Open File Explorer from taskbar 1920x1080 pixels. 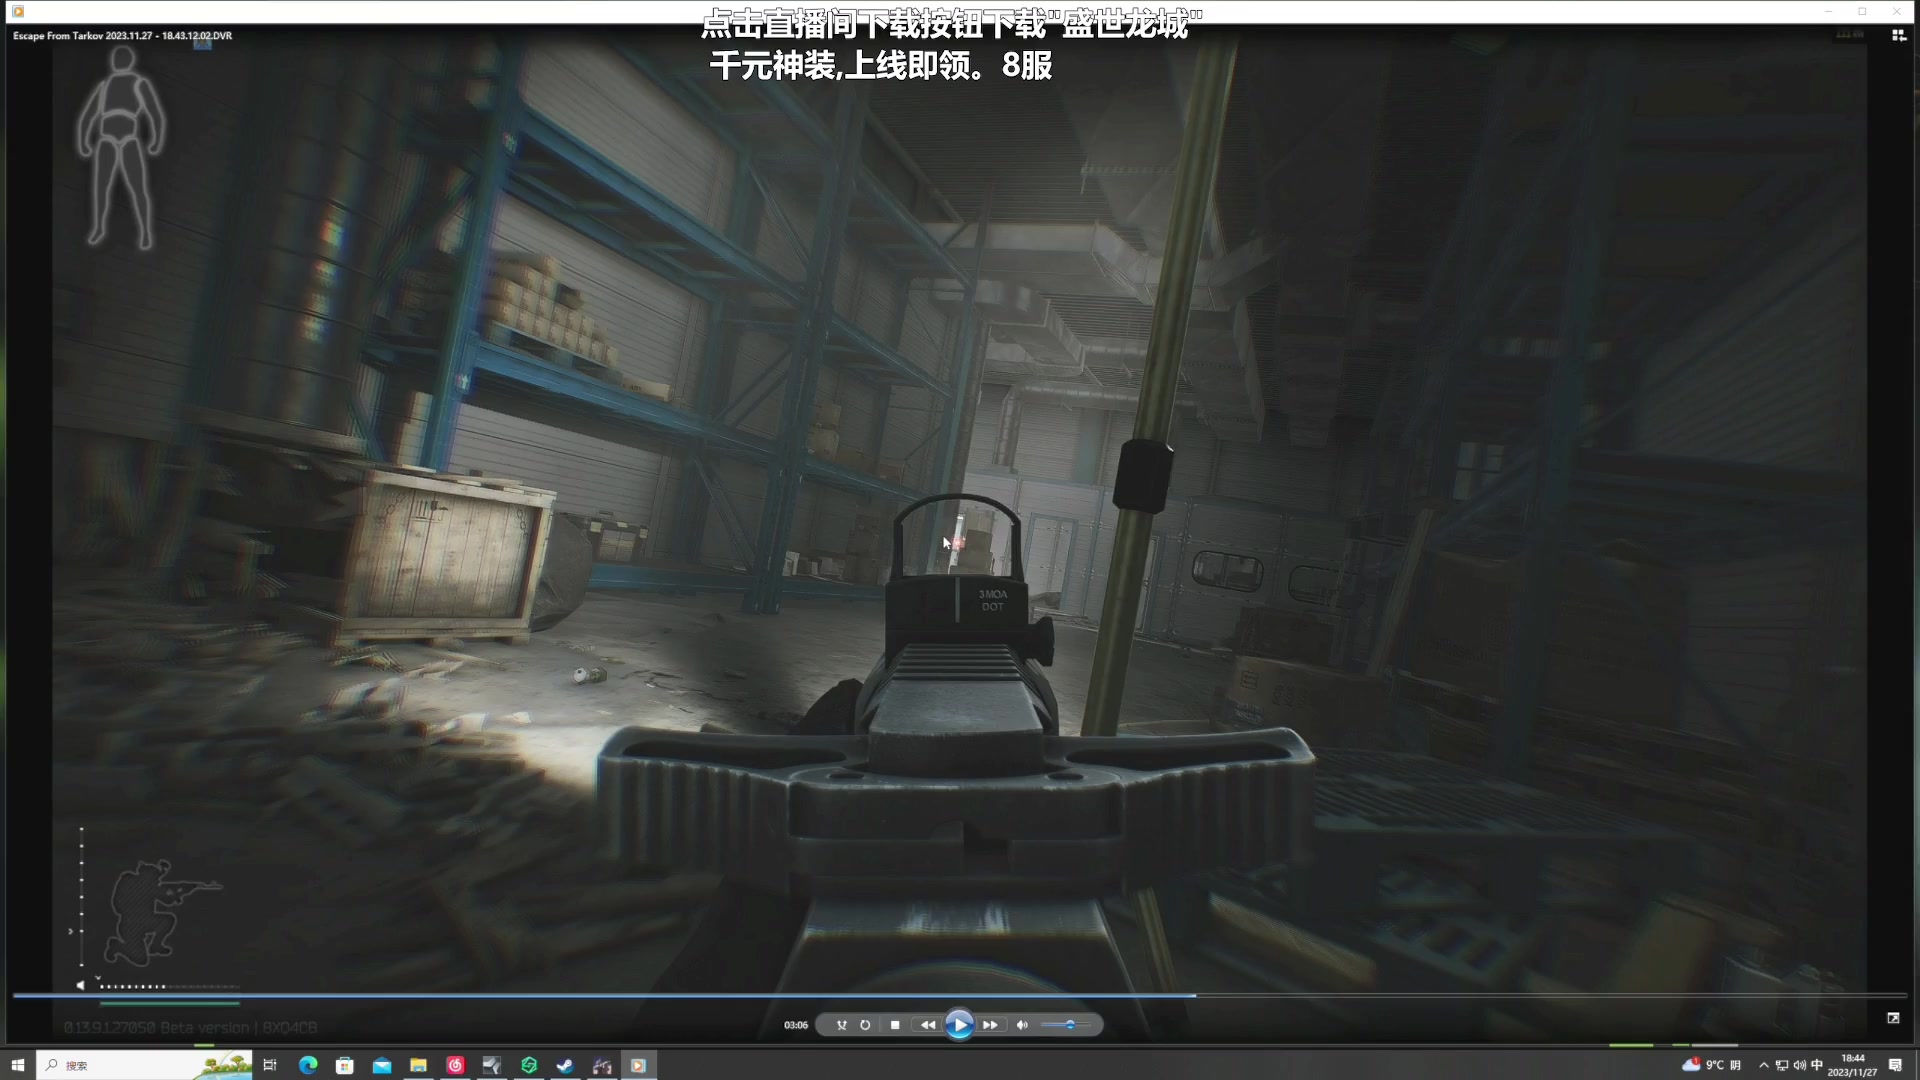tap(418, 1065)
